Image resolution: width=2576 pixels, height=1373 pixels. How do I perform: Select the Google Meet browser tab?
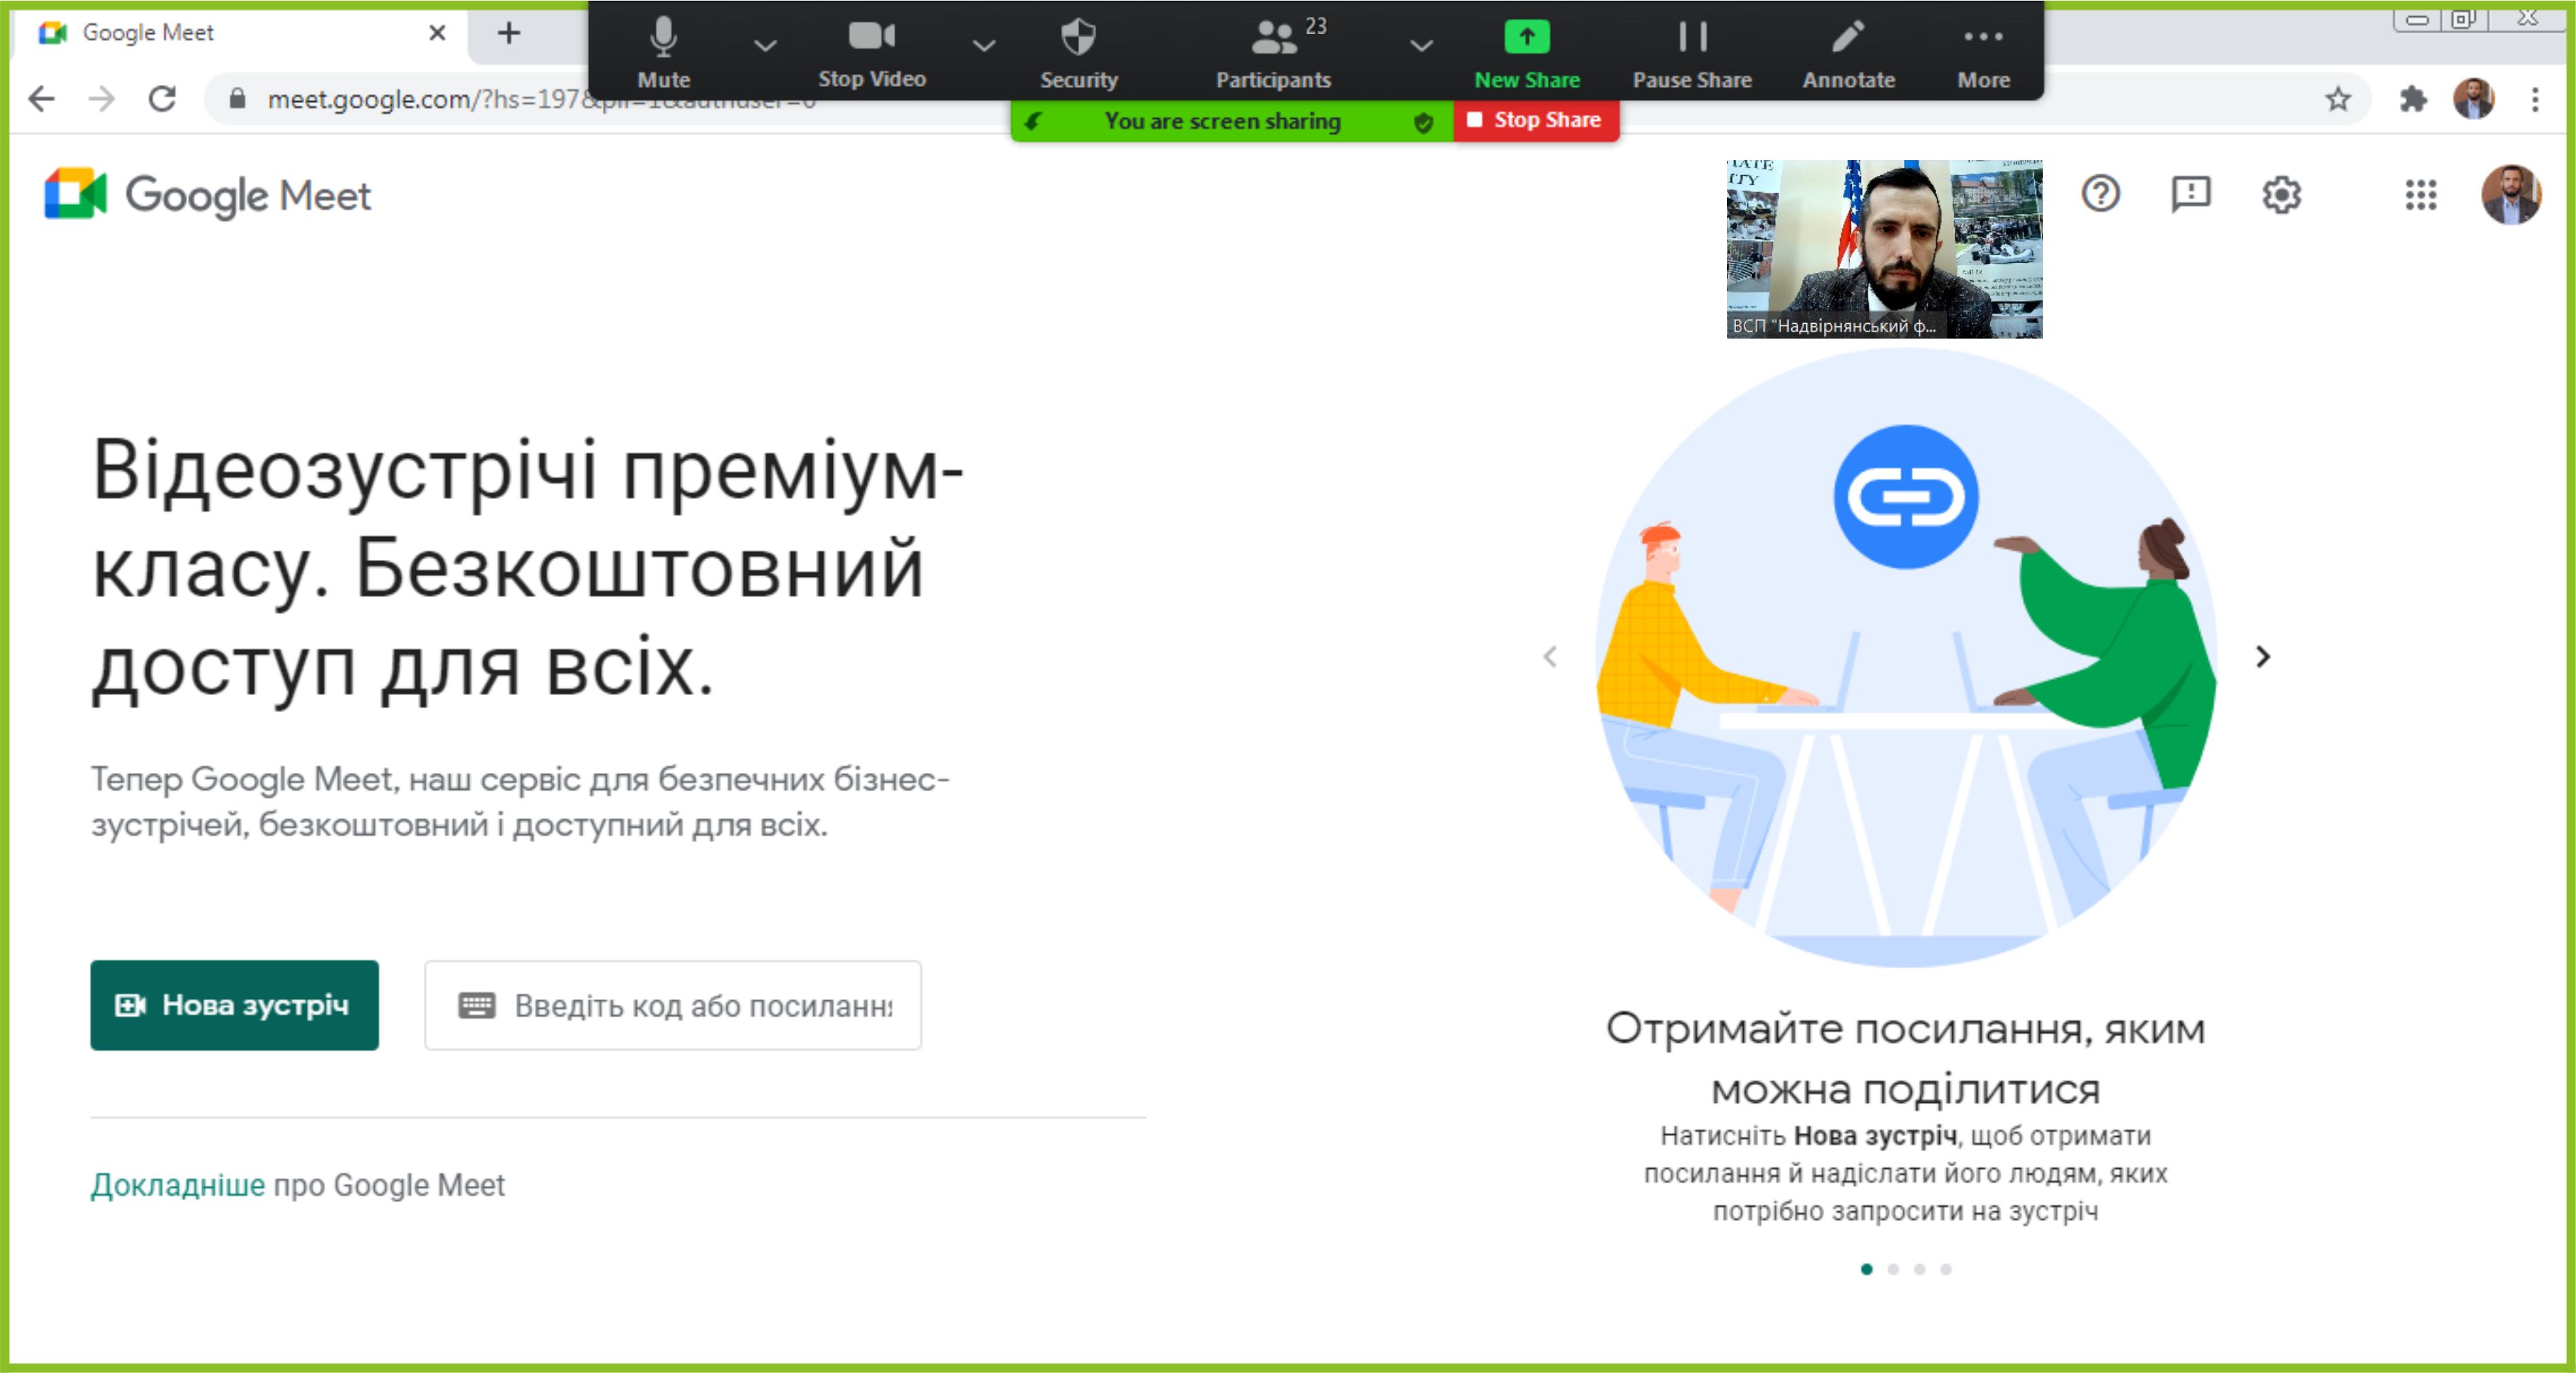240,33
